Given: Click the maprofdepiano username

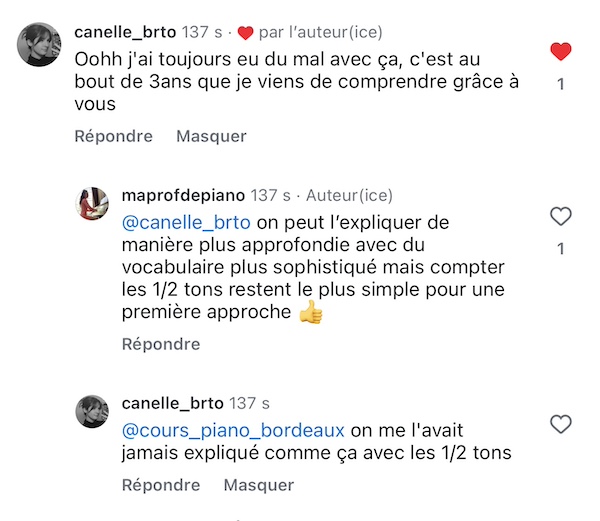Looking at the screenshot, I should pos(183,195).
